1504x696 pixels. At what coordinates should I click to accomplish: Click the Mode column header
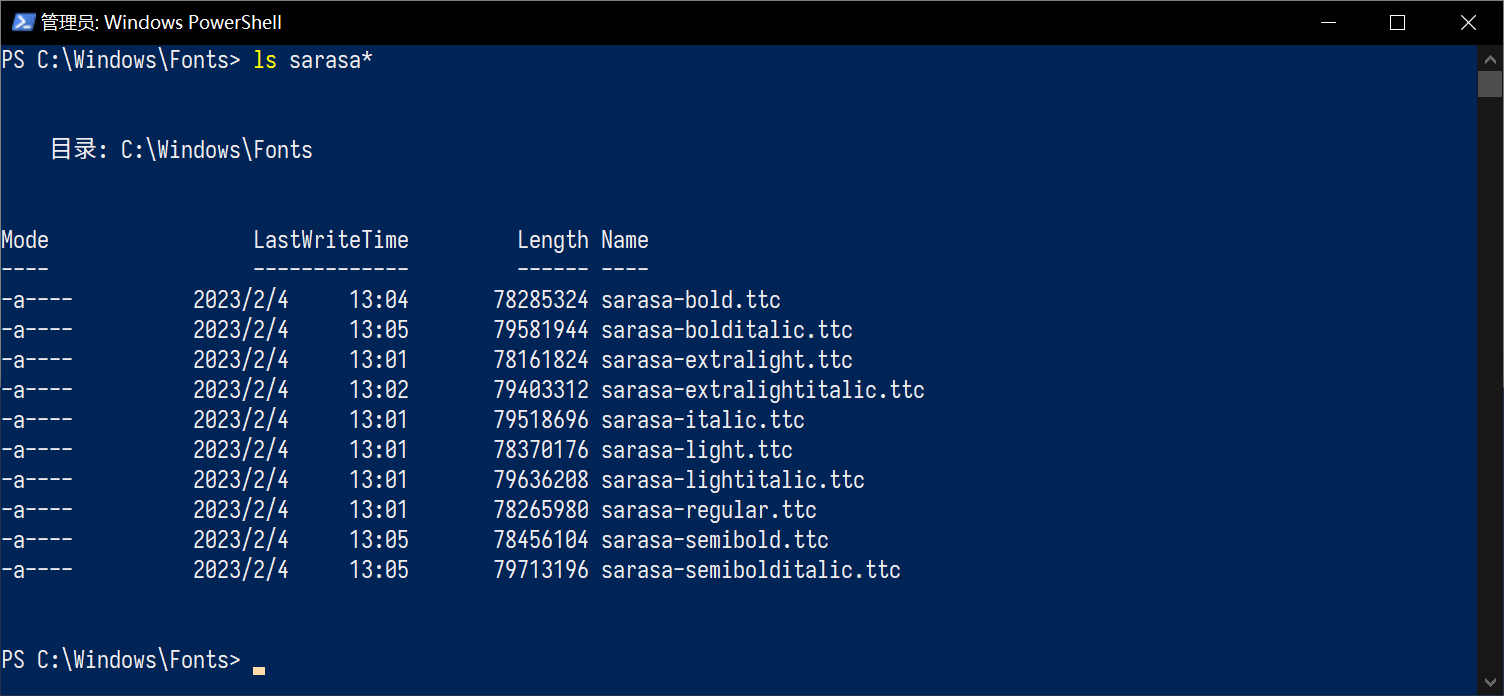24,239
